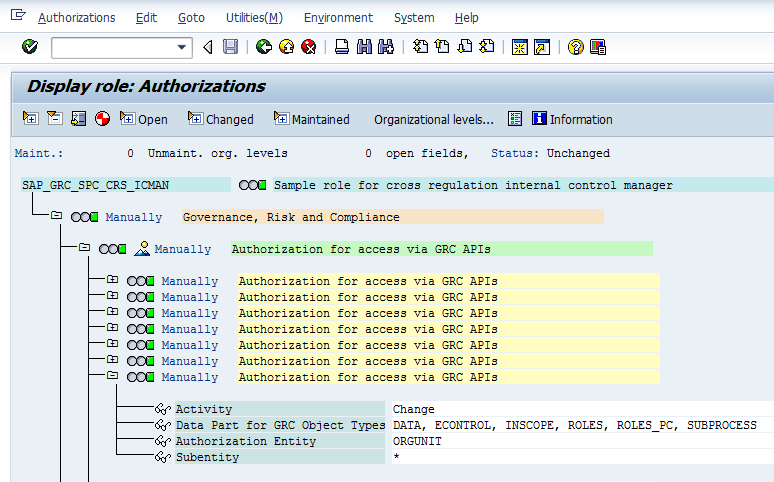This screenshot has width=774, height=482.
Task: Open the Utilities(M) menu
Action: pyautogui.click(x=254, y=18)
